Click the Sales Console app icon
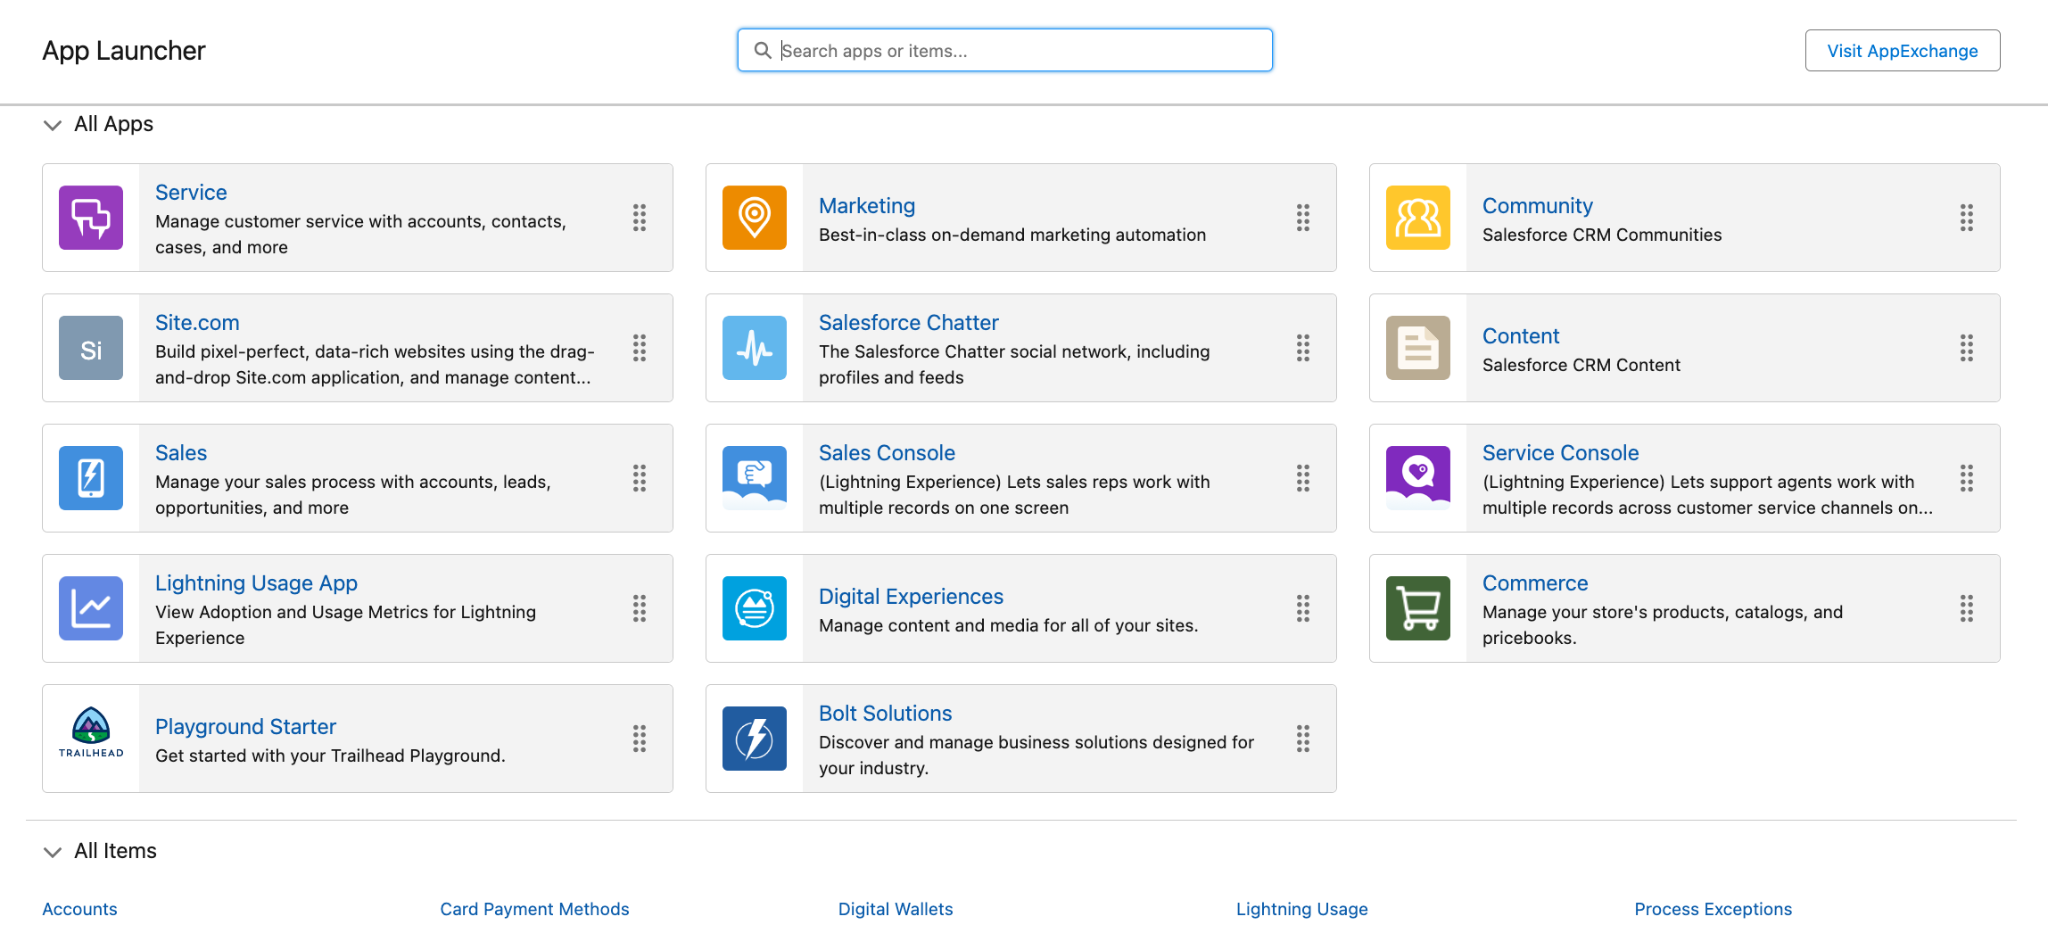 point(754,478)
